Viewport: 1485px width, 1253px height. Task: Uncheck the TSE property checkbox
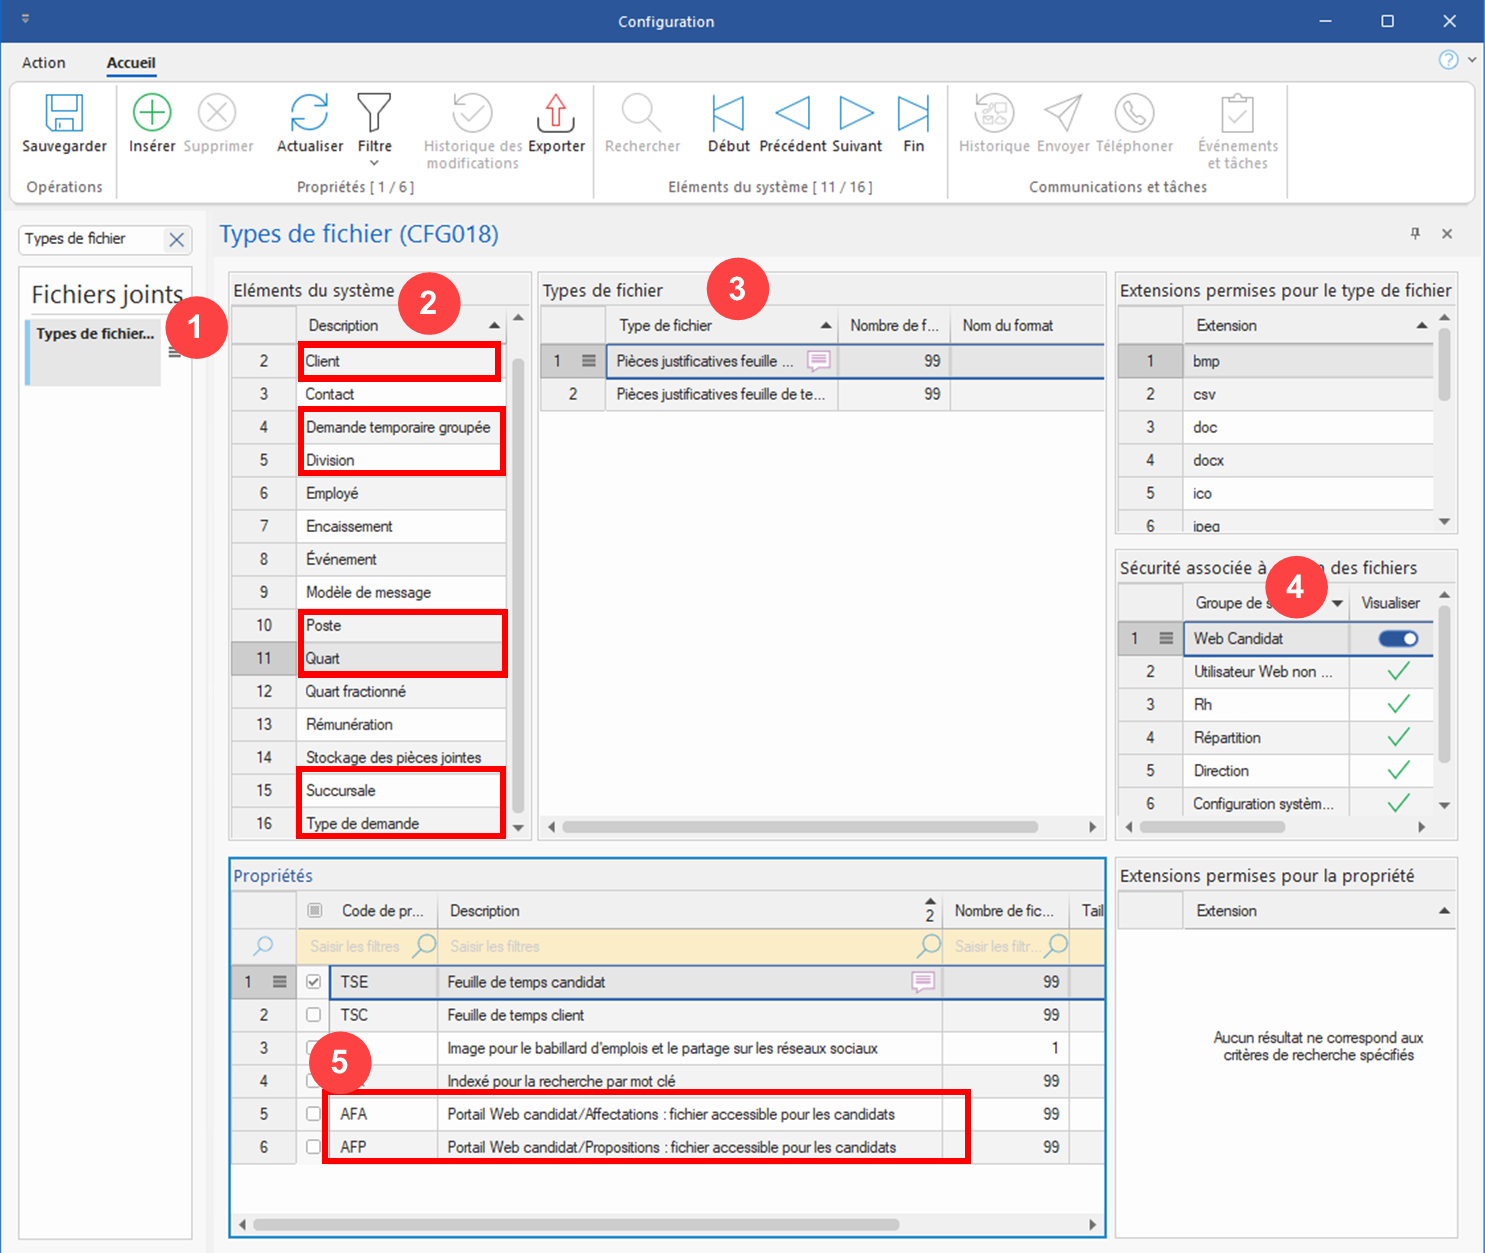[x=314, y=982]
